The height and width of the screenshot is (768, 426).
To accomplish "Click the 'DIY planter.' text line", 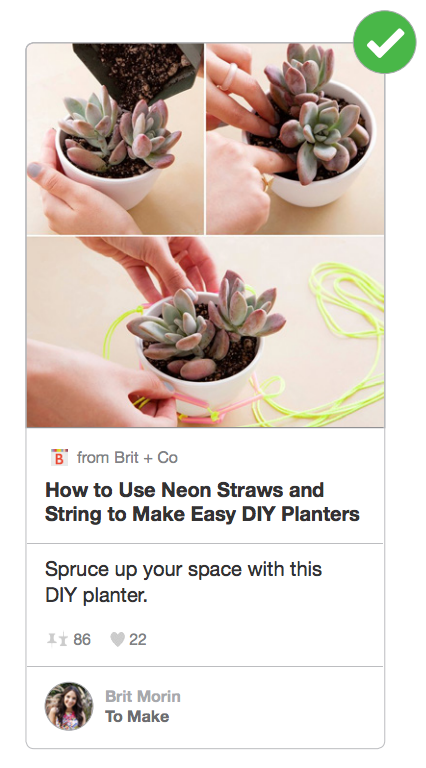I will point(96,596).
